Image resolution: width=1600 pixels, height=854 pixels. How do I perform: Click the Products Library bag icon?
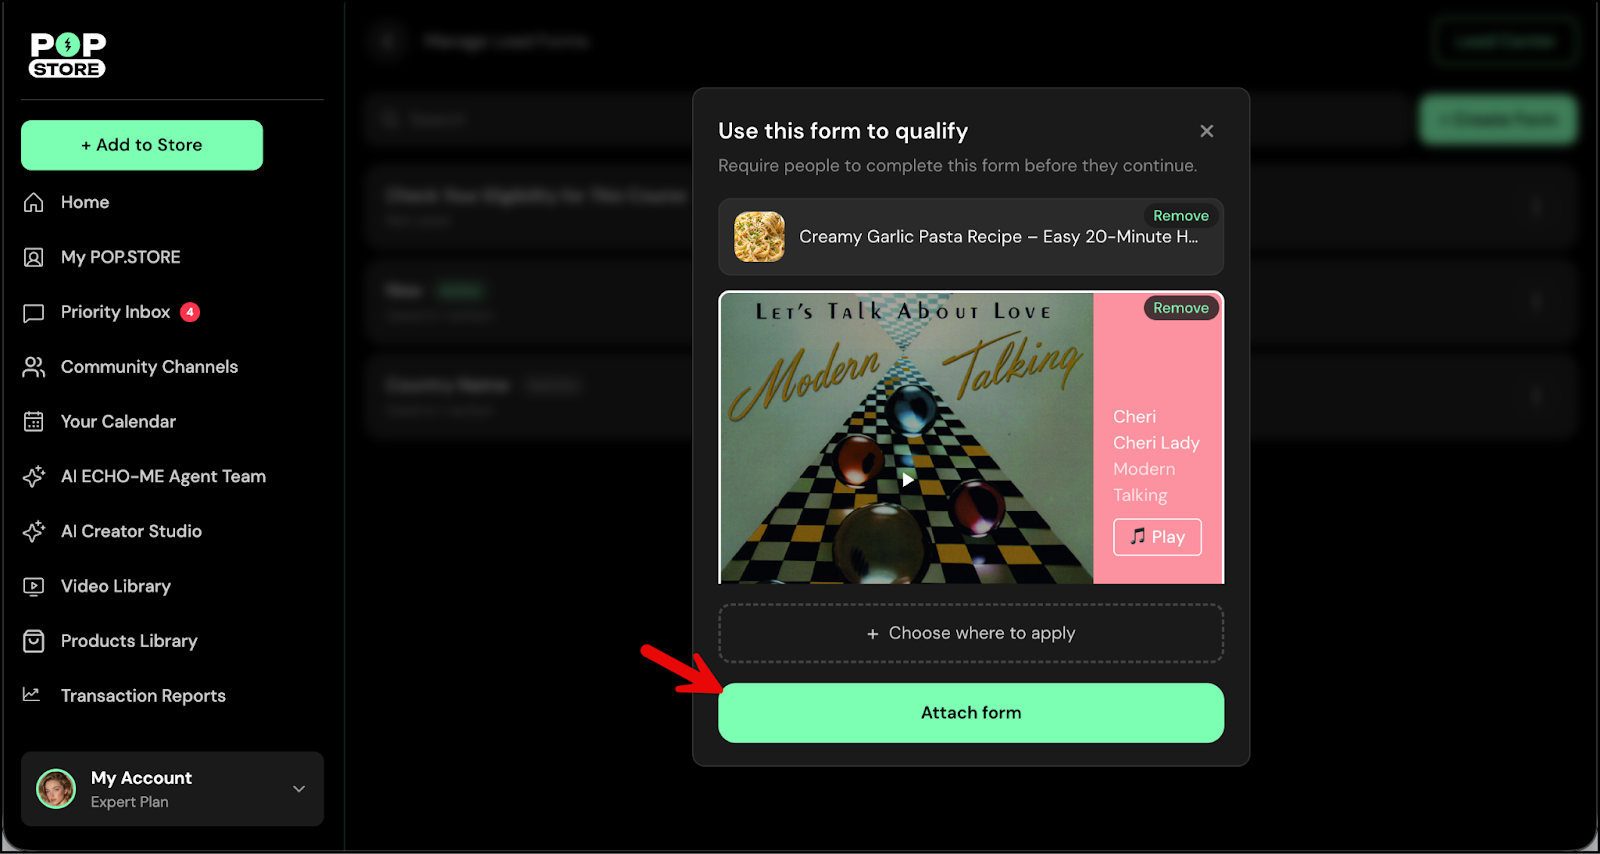coord(34,641)
